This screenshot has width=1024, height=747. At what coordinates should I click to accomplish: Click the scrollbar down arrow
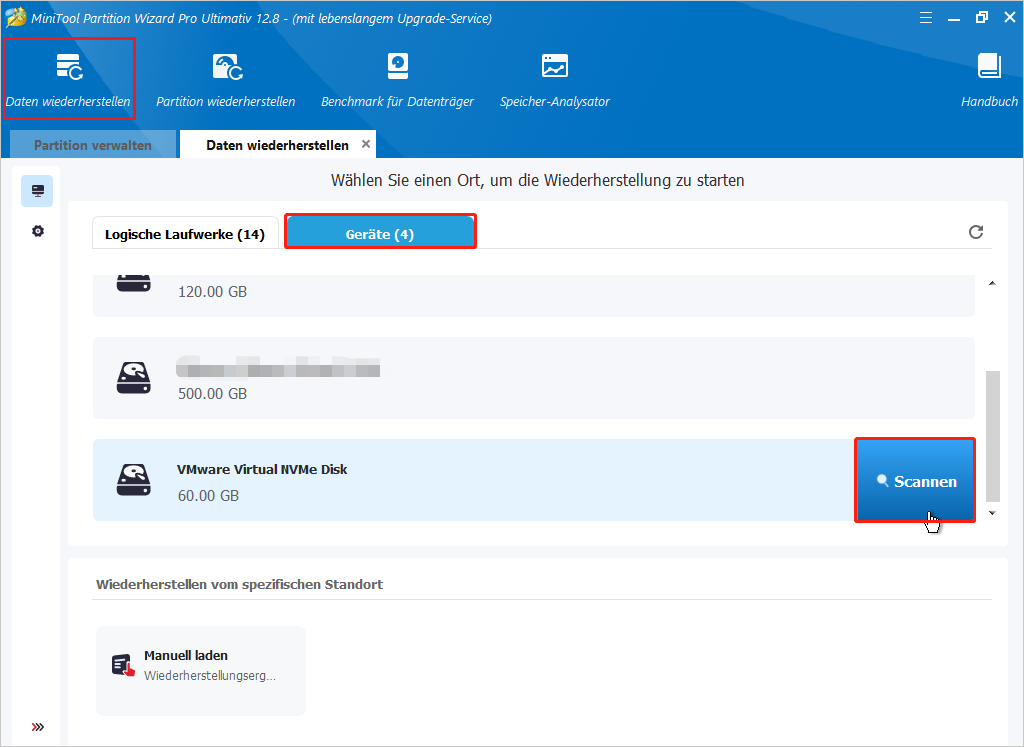[991, 512]
